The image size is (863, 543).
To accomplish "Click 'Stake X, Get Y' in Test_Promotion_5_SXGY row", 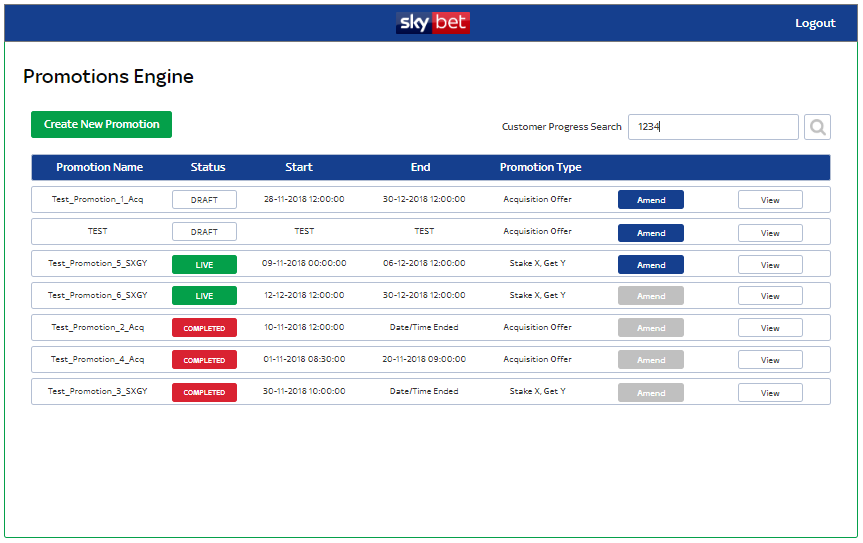I will (537, 263).
